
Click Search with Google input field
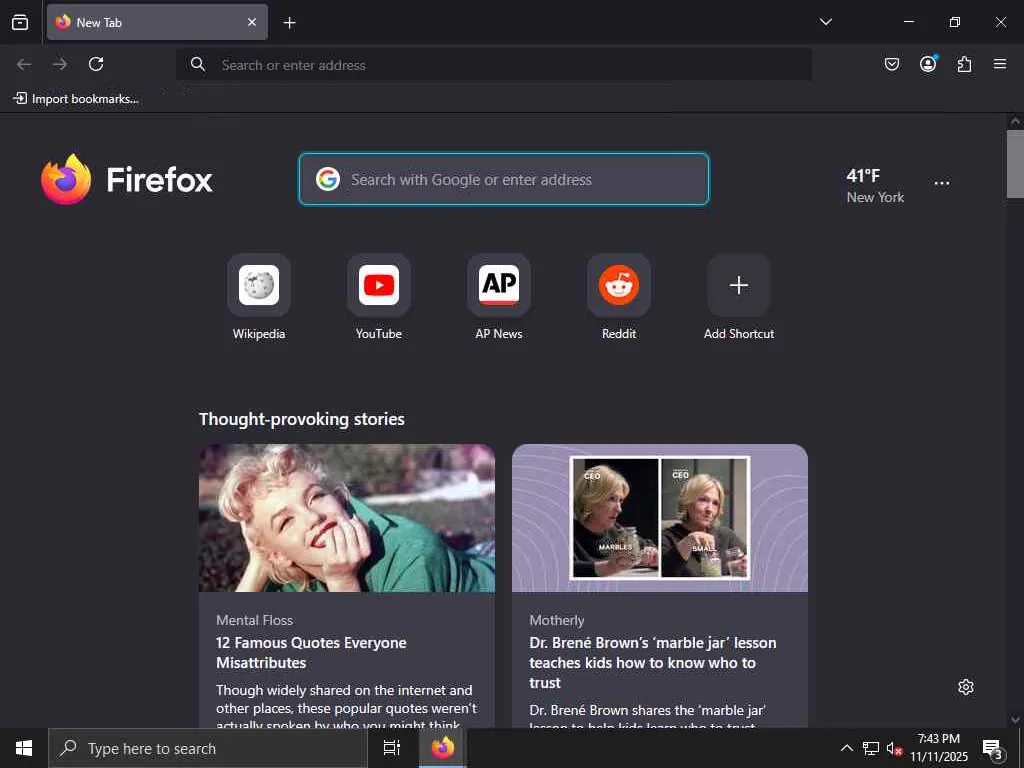point(504,179)
